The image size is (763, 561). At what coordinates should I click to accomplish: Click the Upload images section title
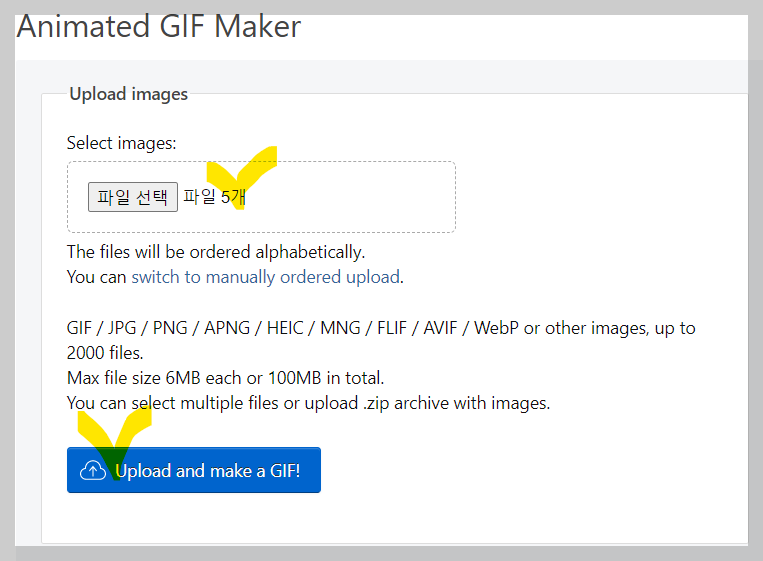click(128, 94)
